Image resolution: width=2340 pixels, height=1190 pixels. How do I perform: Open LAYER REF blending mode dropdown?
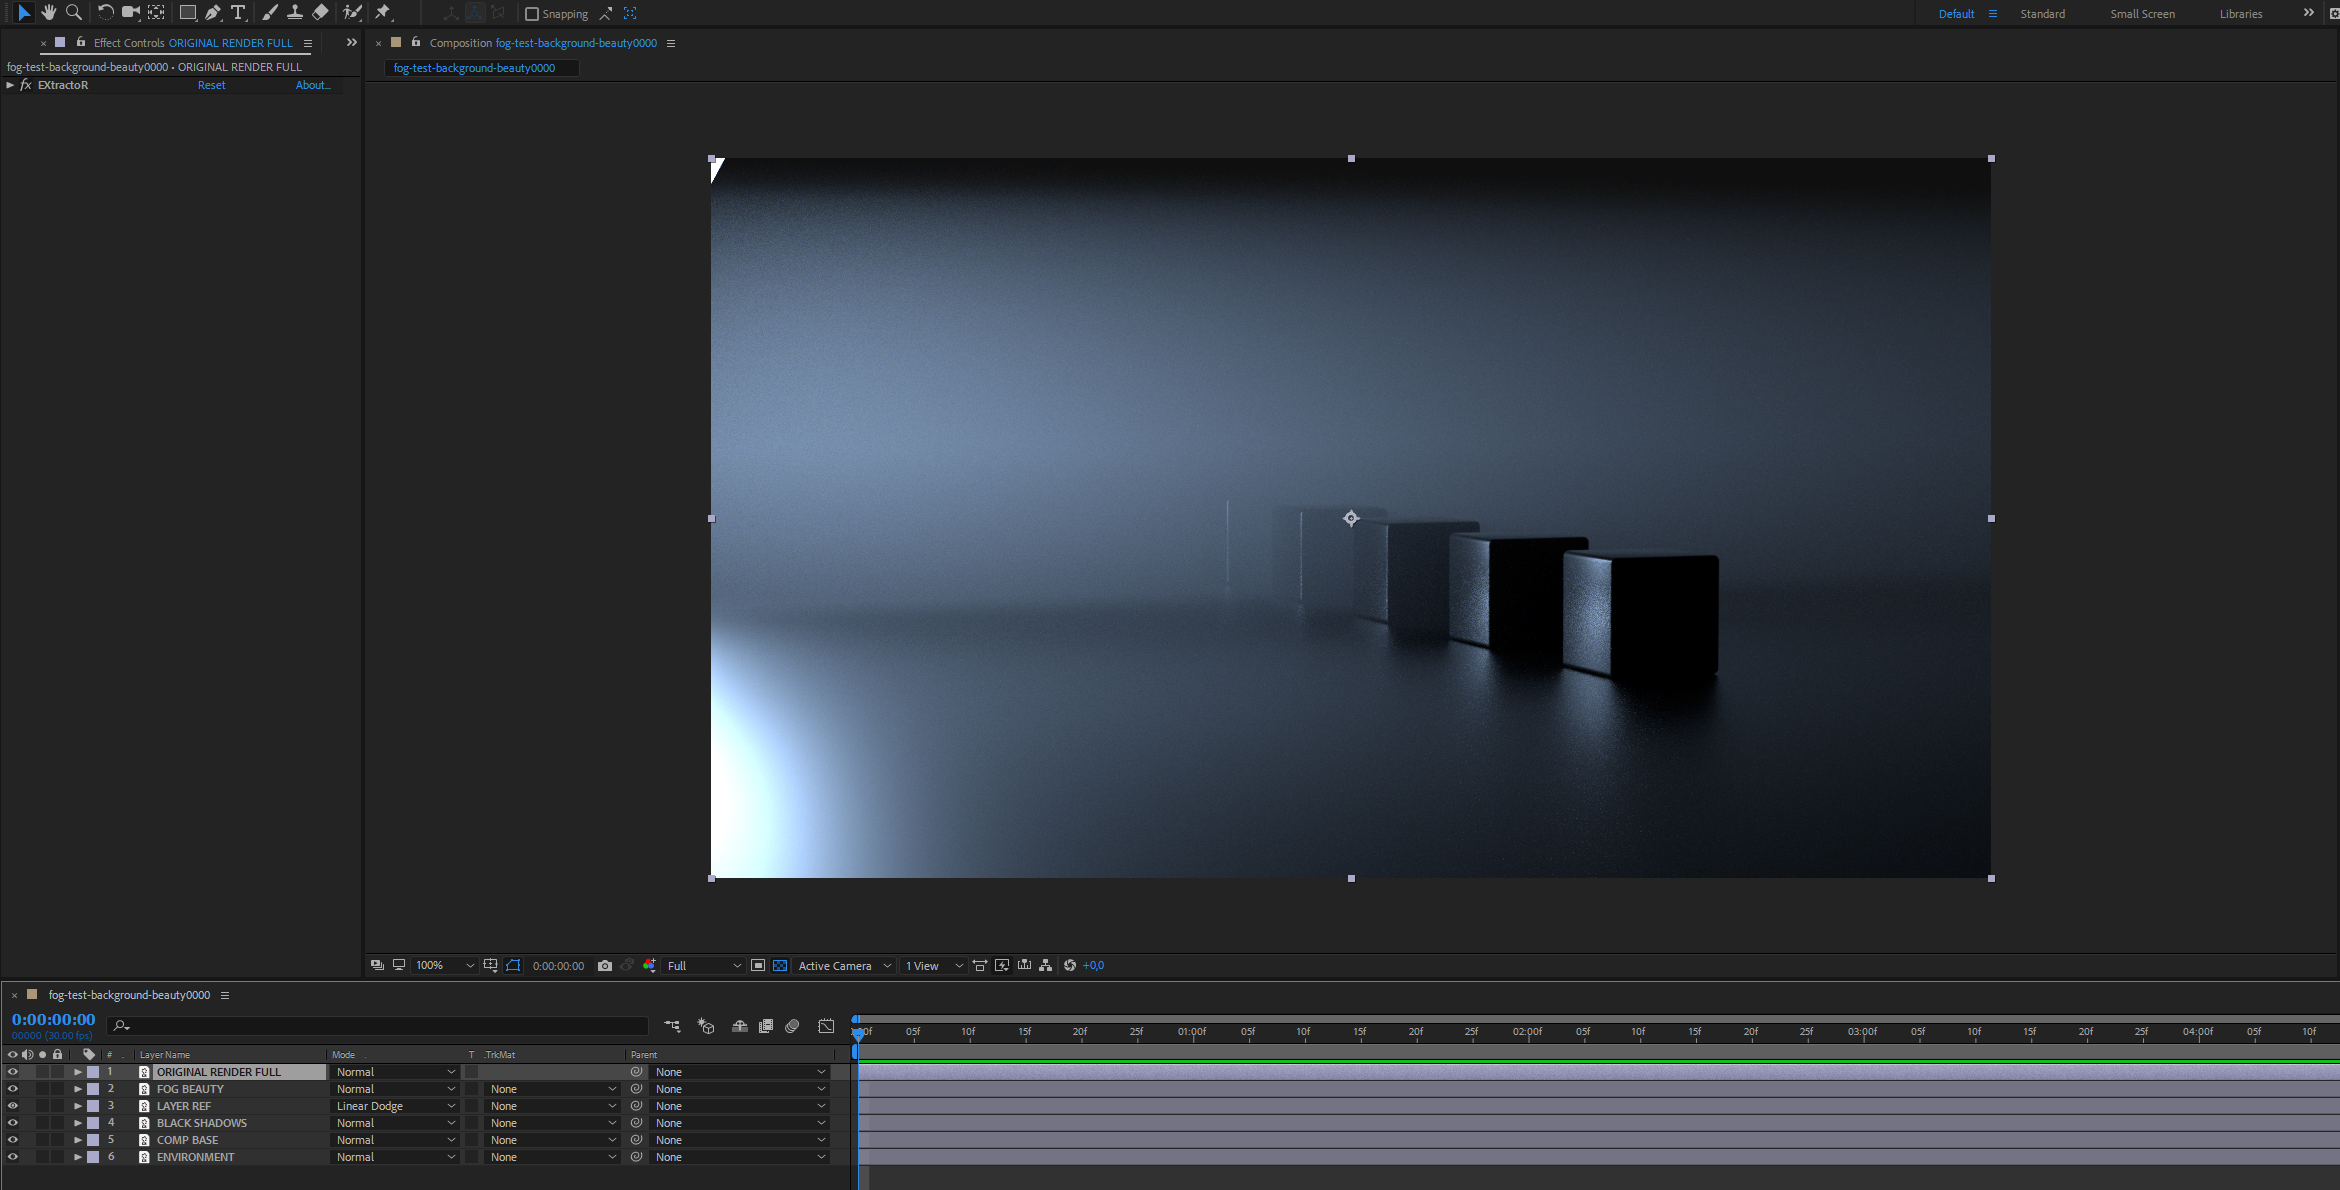(395, 1106)
